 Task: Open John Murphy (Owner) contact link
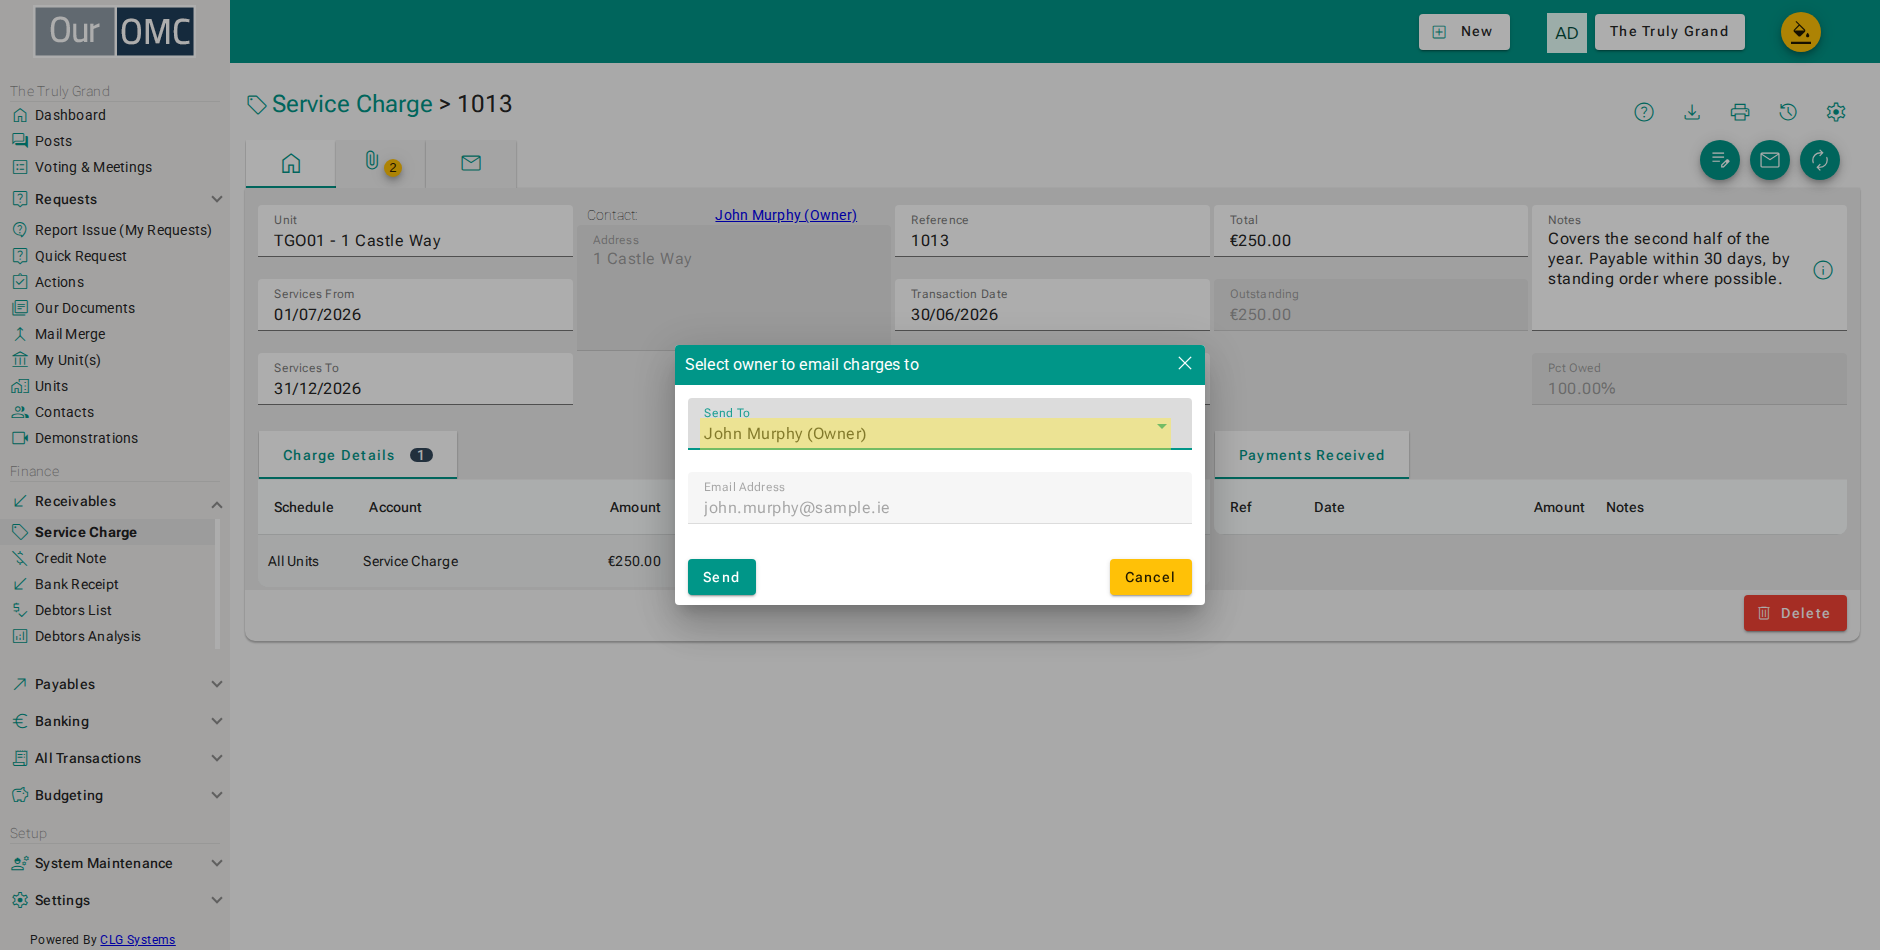786,215
